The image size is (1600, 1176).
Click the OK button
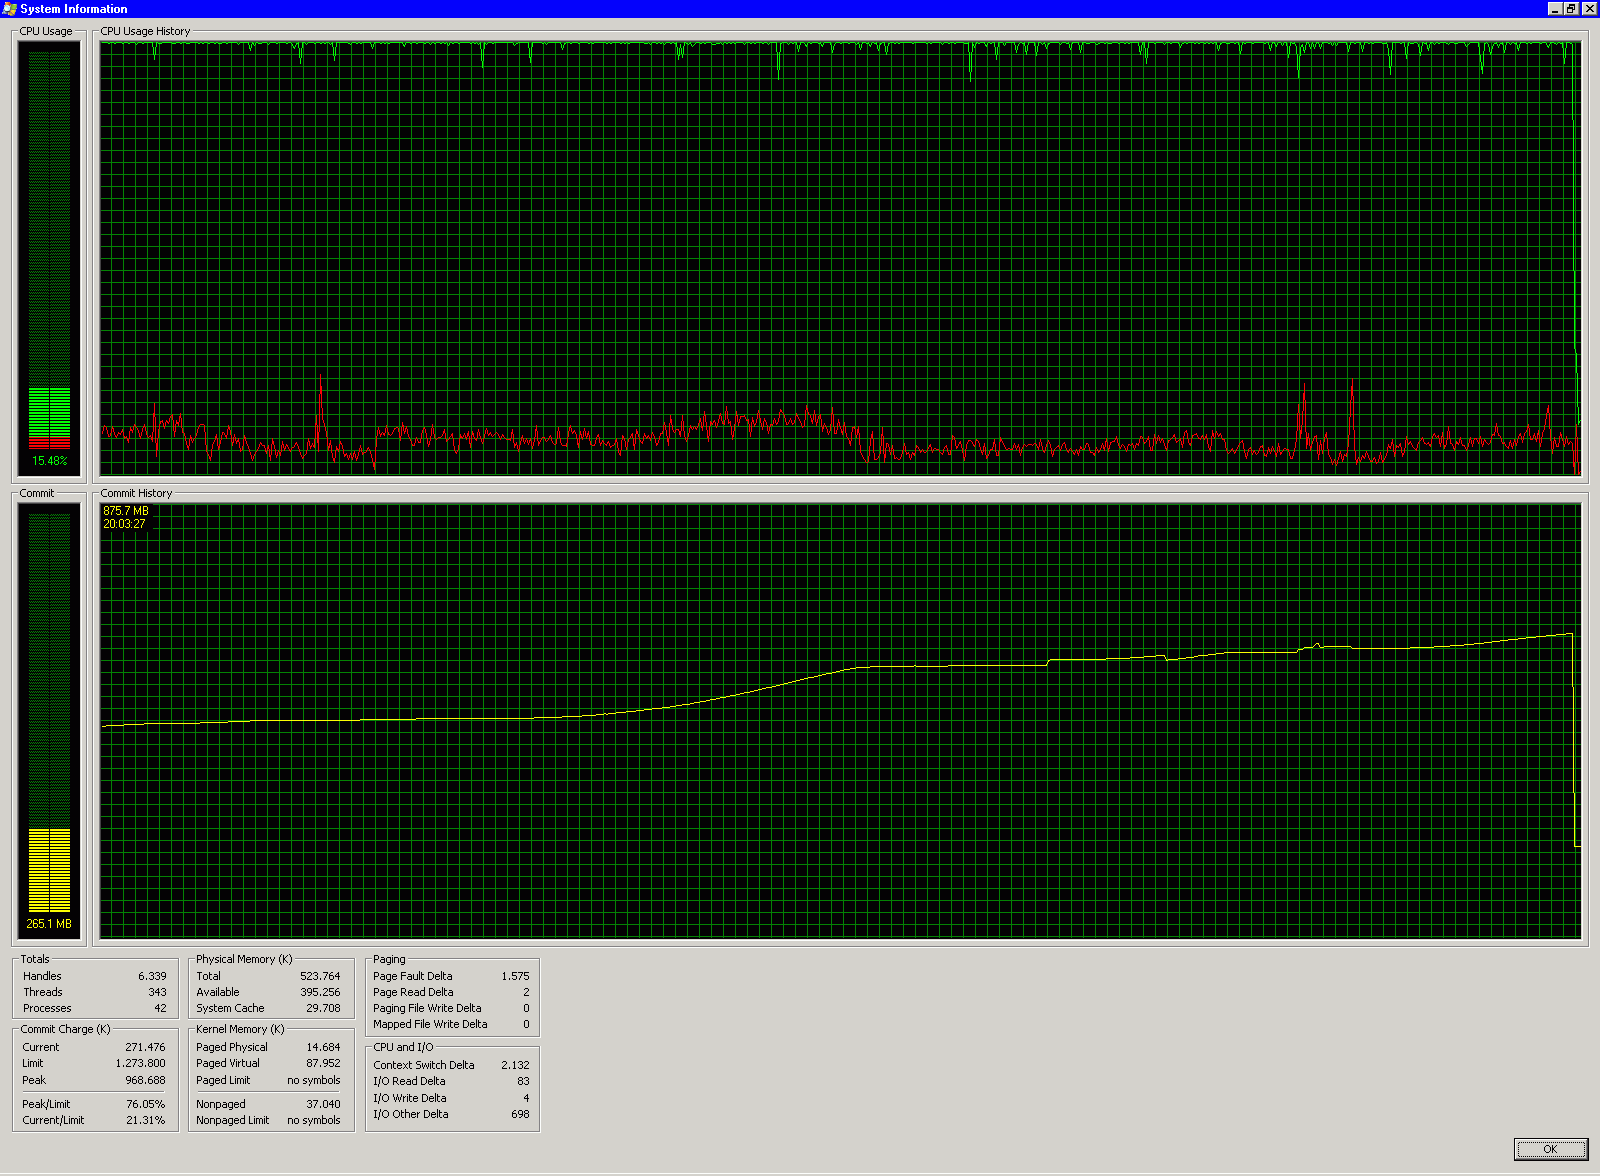[1550, 1149]
